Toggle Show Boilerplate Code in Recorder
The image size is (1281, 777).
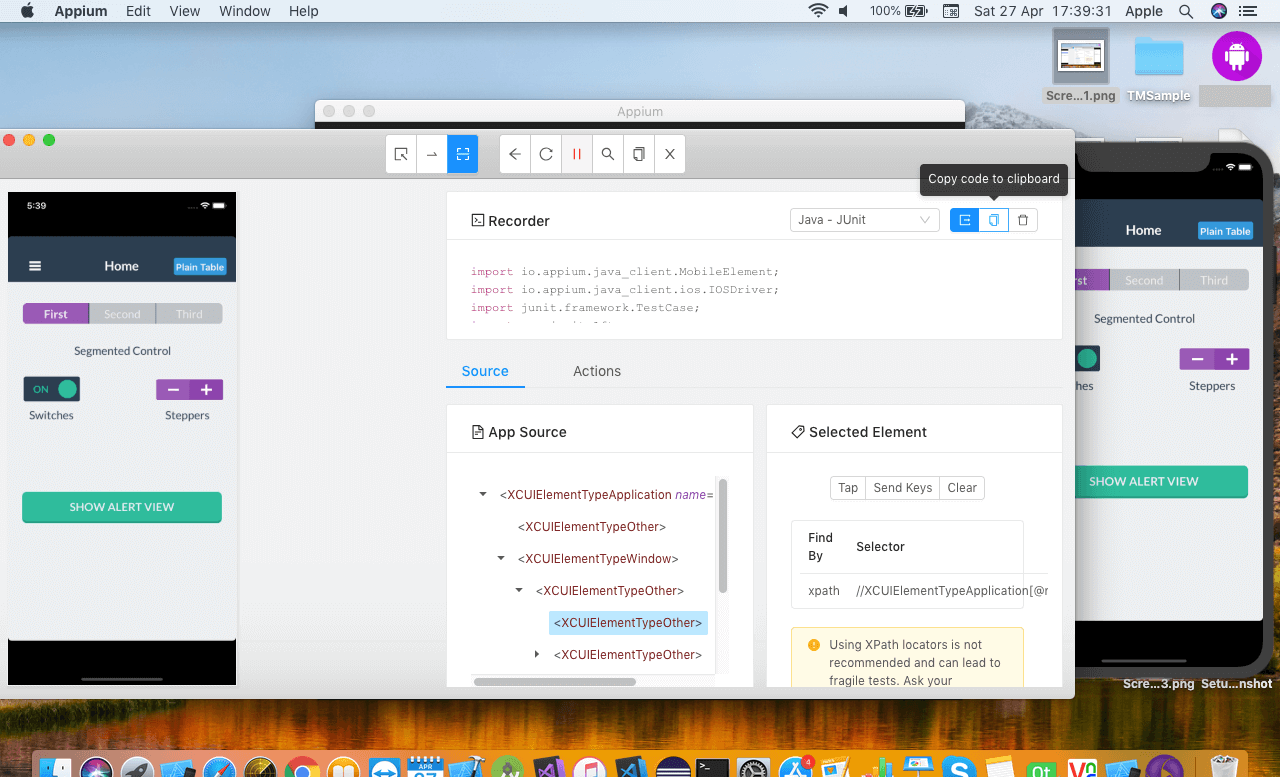pyautogui.click(x=964, y=220)
